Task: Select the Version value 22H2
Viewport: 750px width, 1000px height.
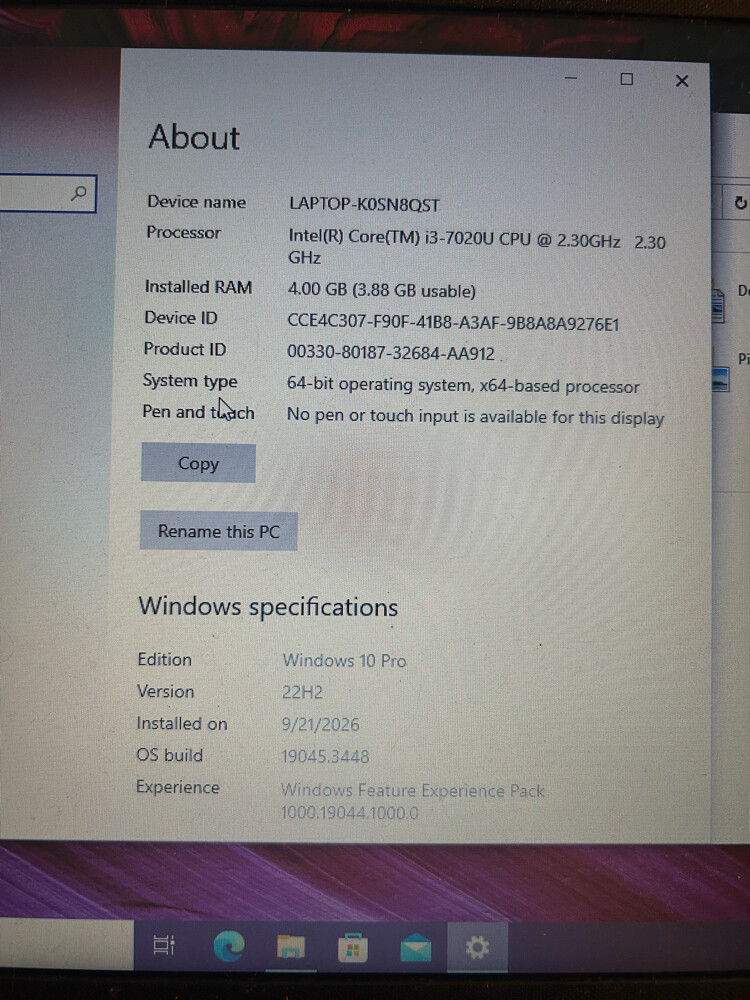Action: point(302,692)
